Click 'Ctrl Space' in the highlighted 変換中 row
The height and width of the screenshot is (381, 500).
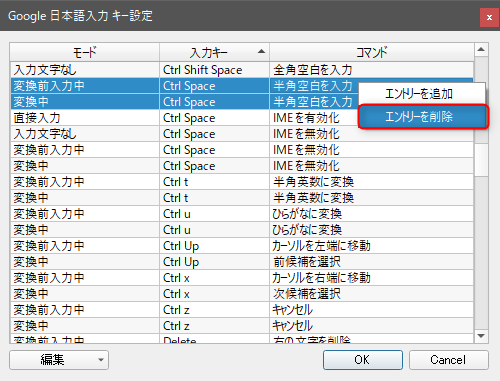214,102
